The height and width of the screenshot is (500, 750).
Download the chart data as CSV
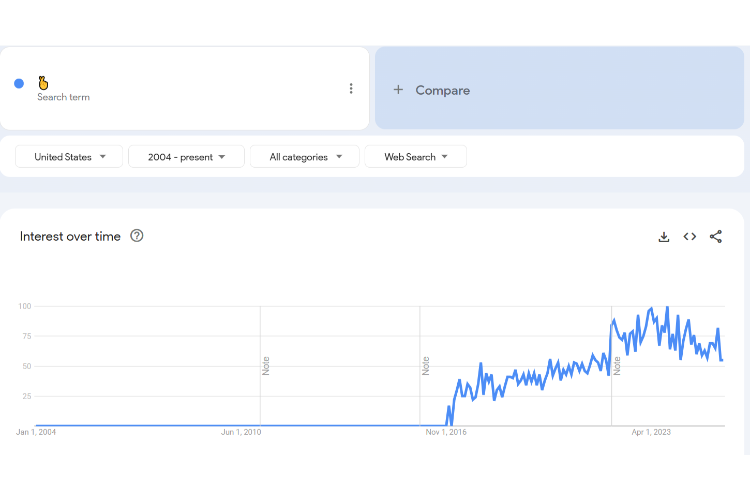point(663,237)
